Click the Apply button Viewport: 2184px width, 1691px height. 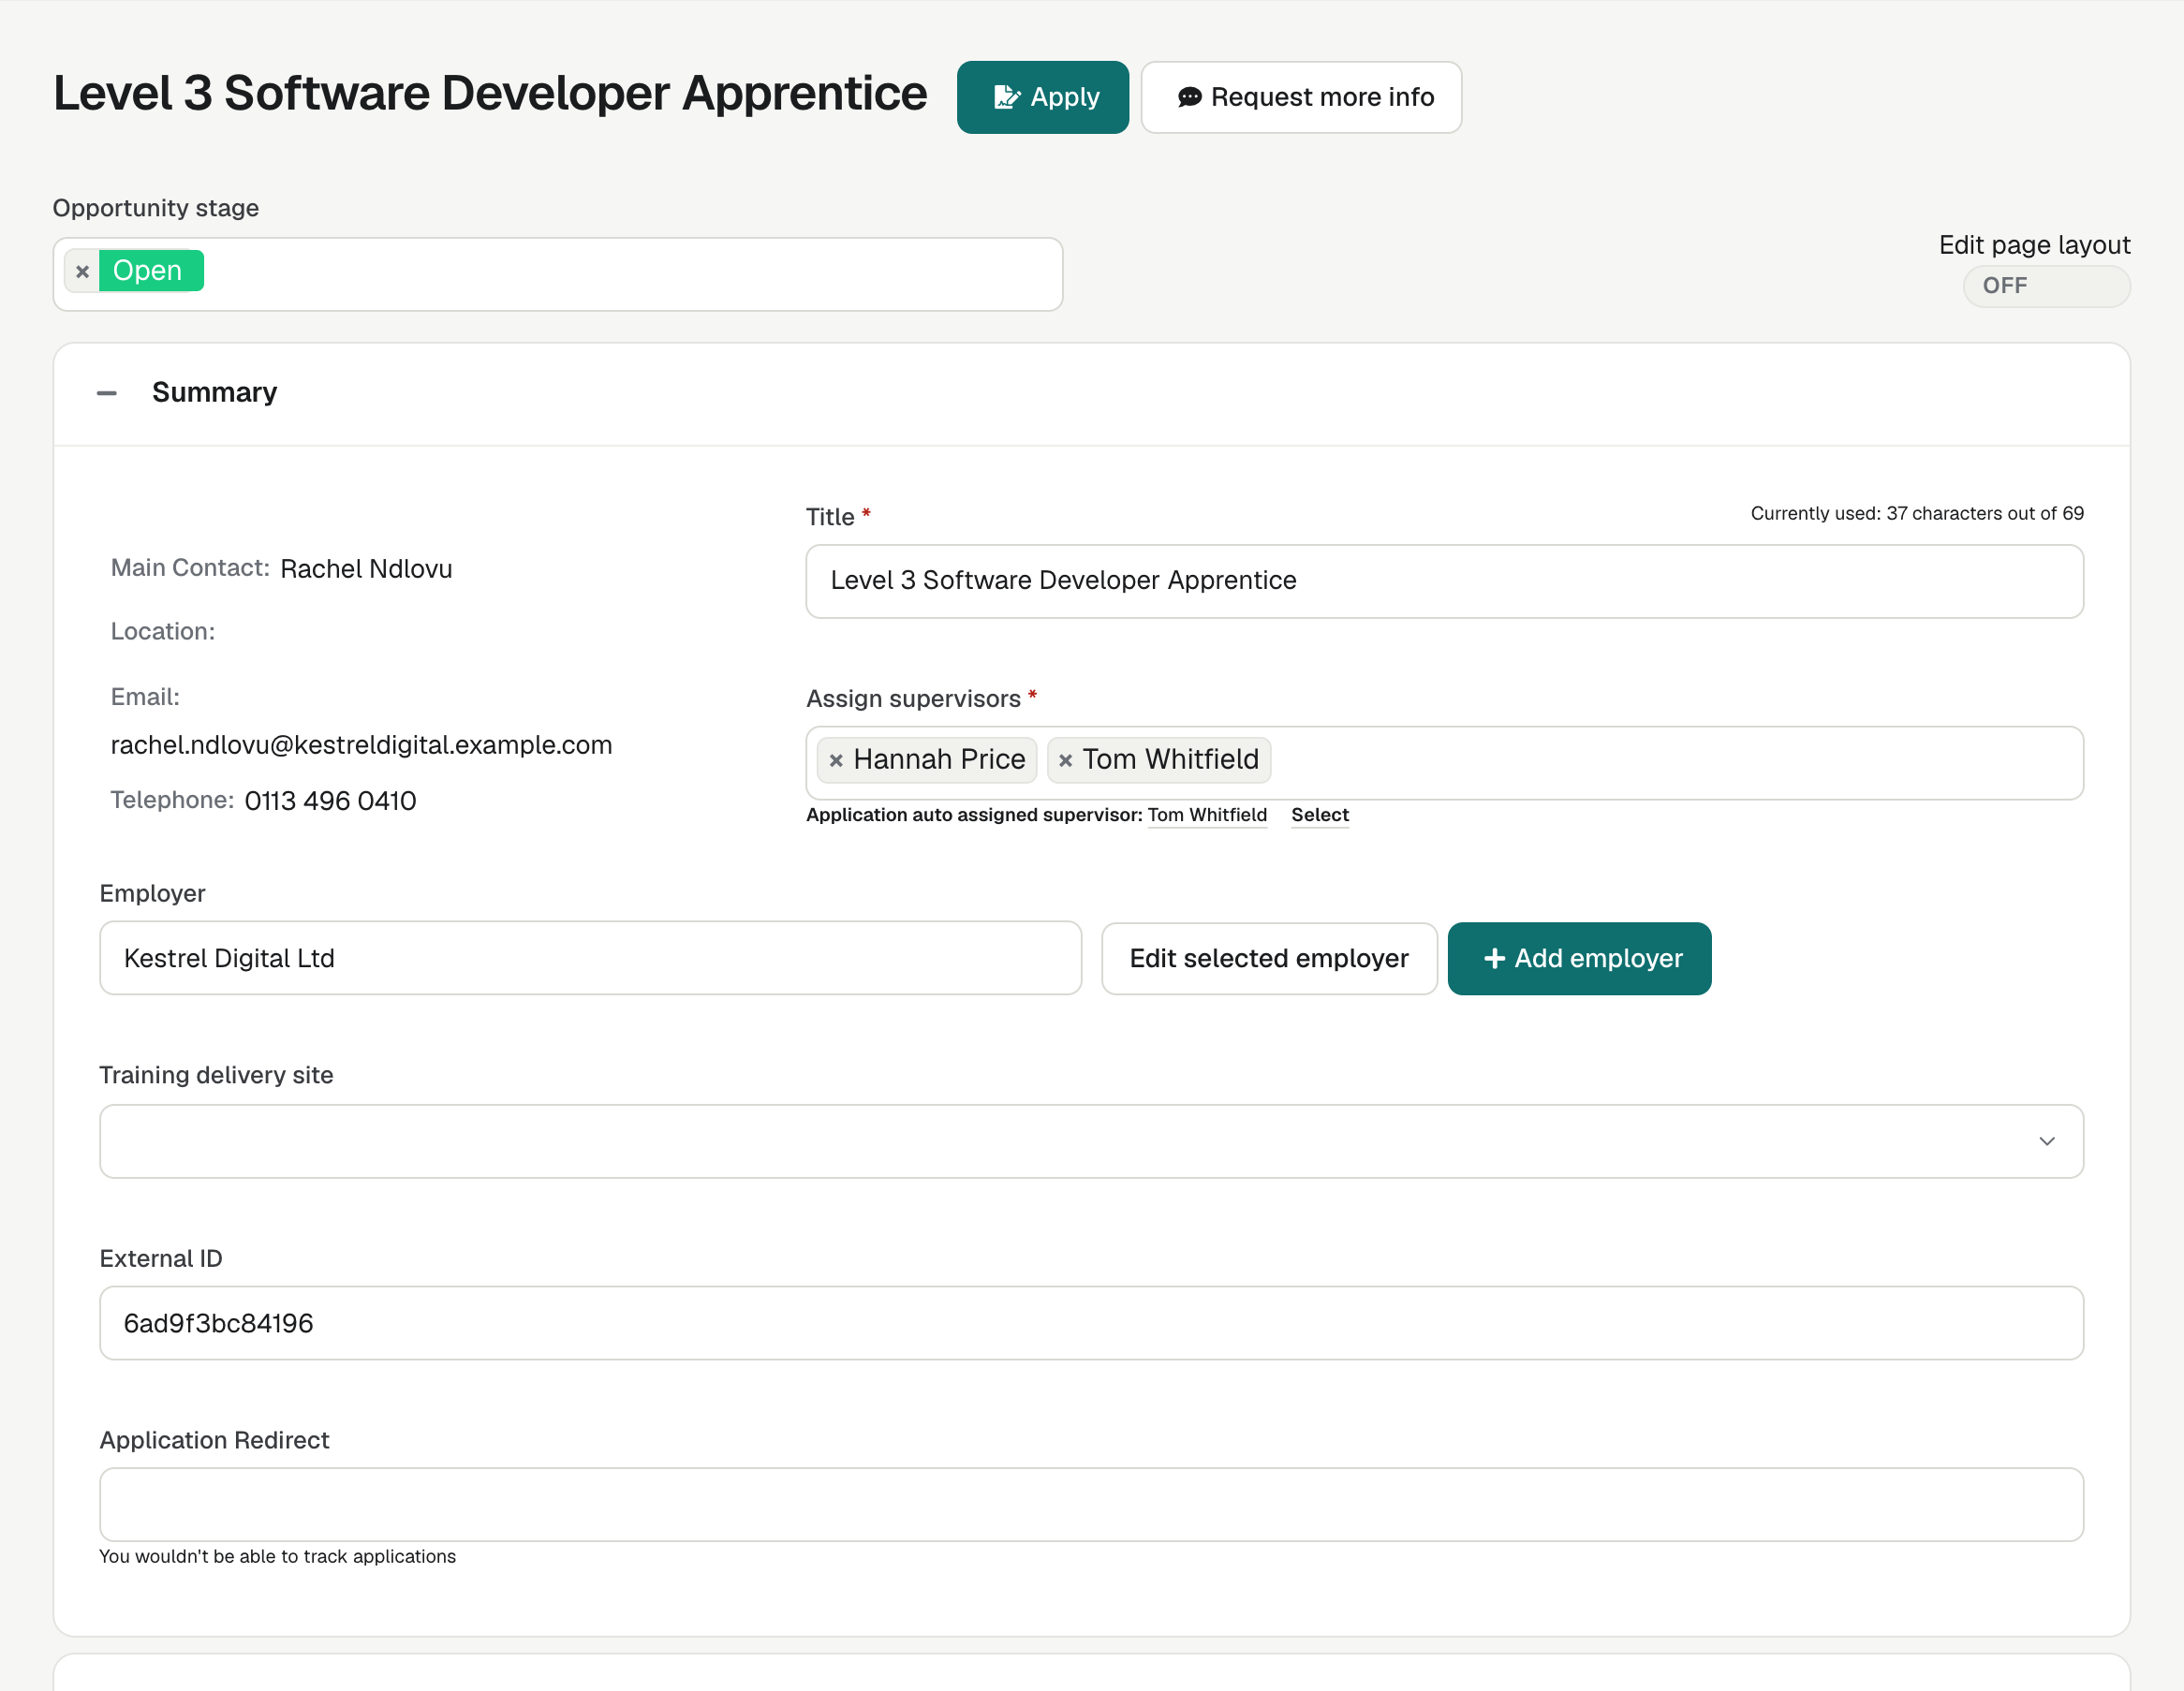1042,97
